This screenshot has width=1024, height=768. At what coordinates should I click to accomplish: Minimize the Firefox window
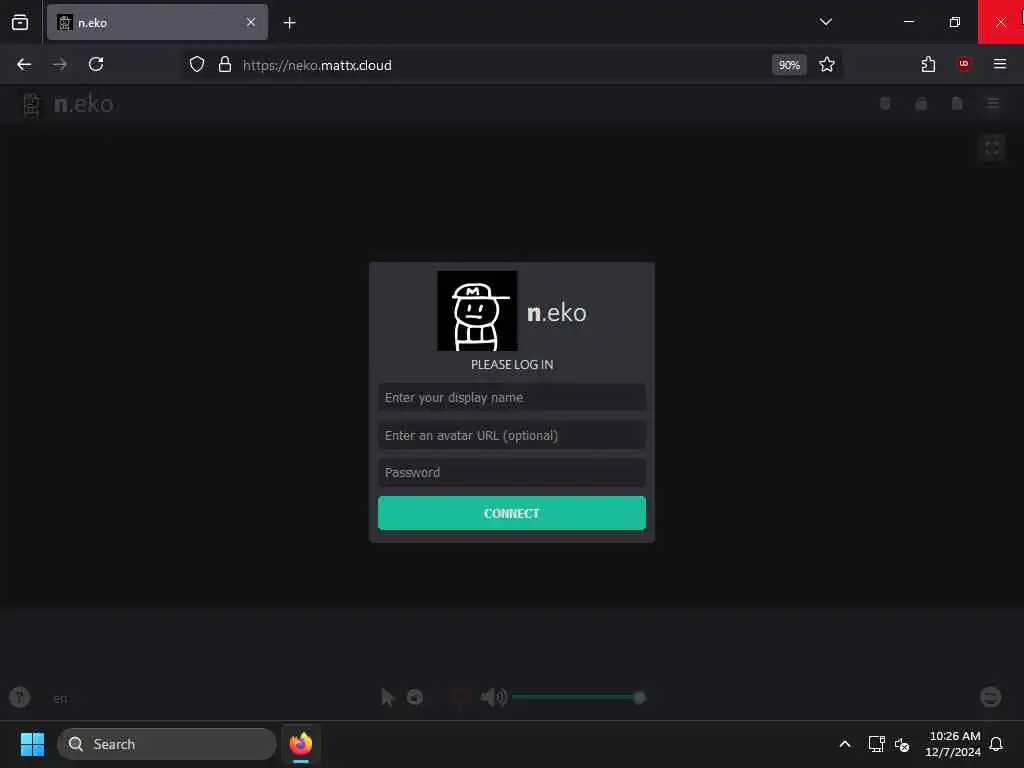coord(908,22)
